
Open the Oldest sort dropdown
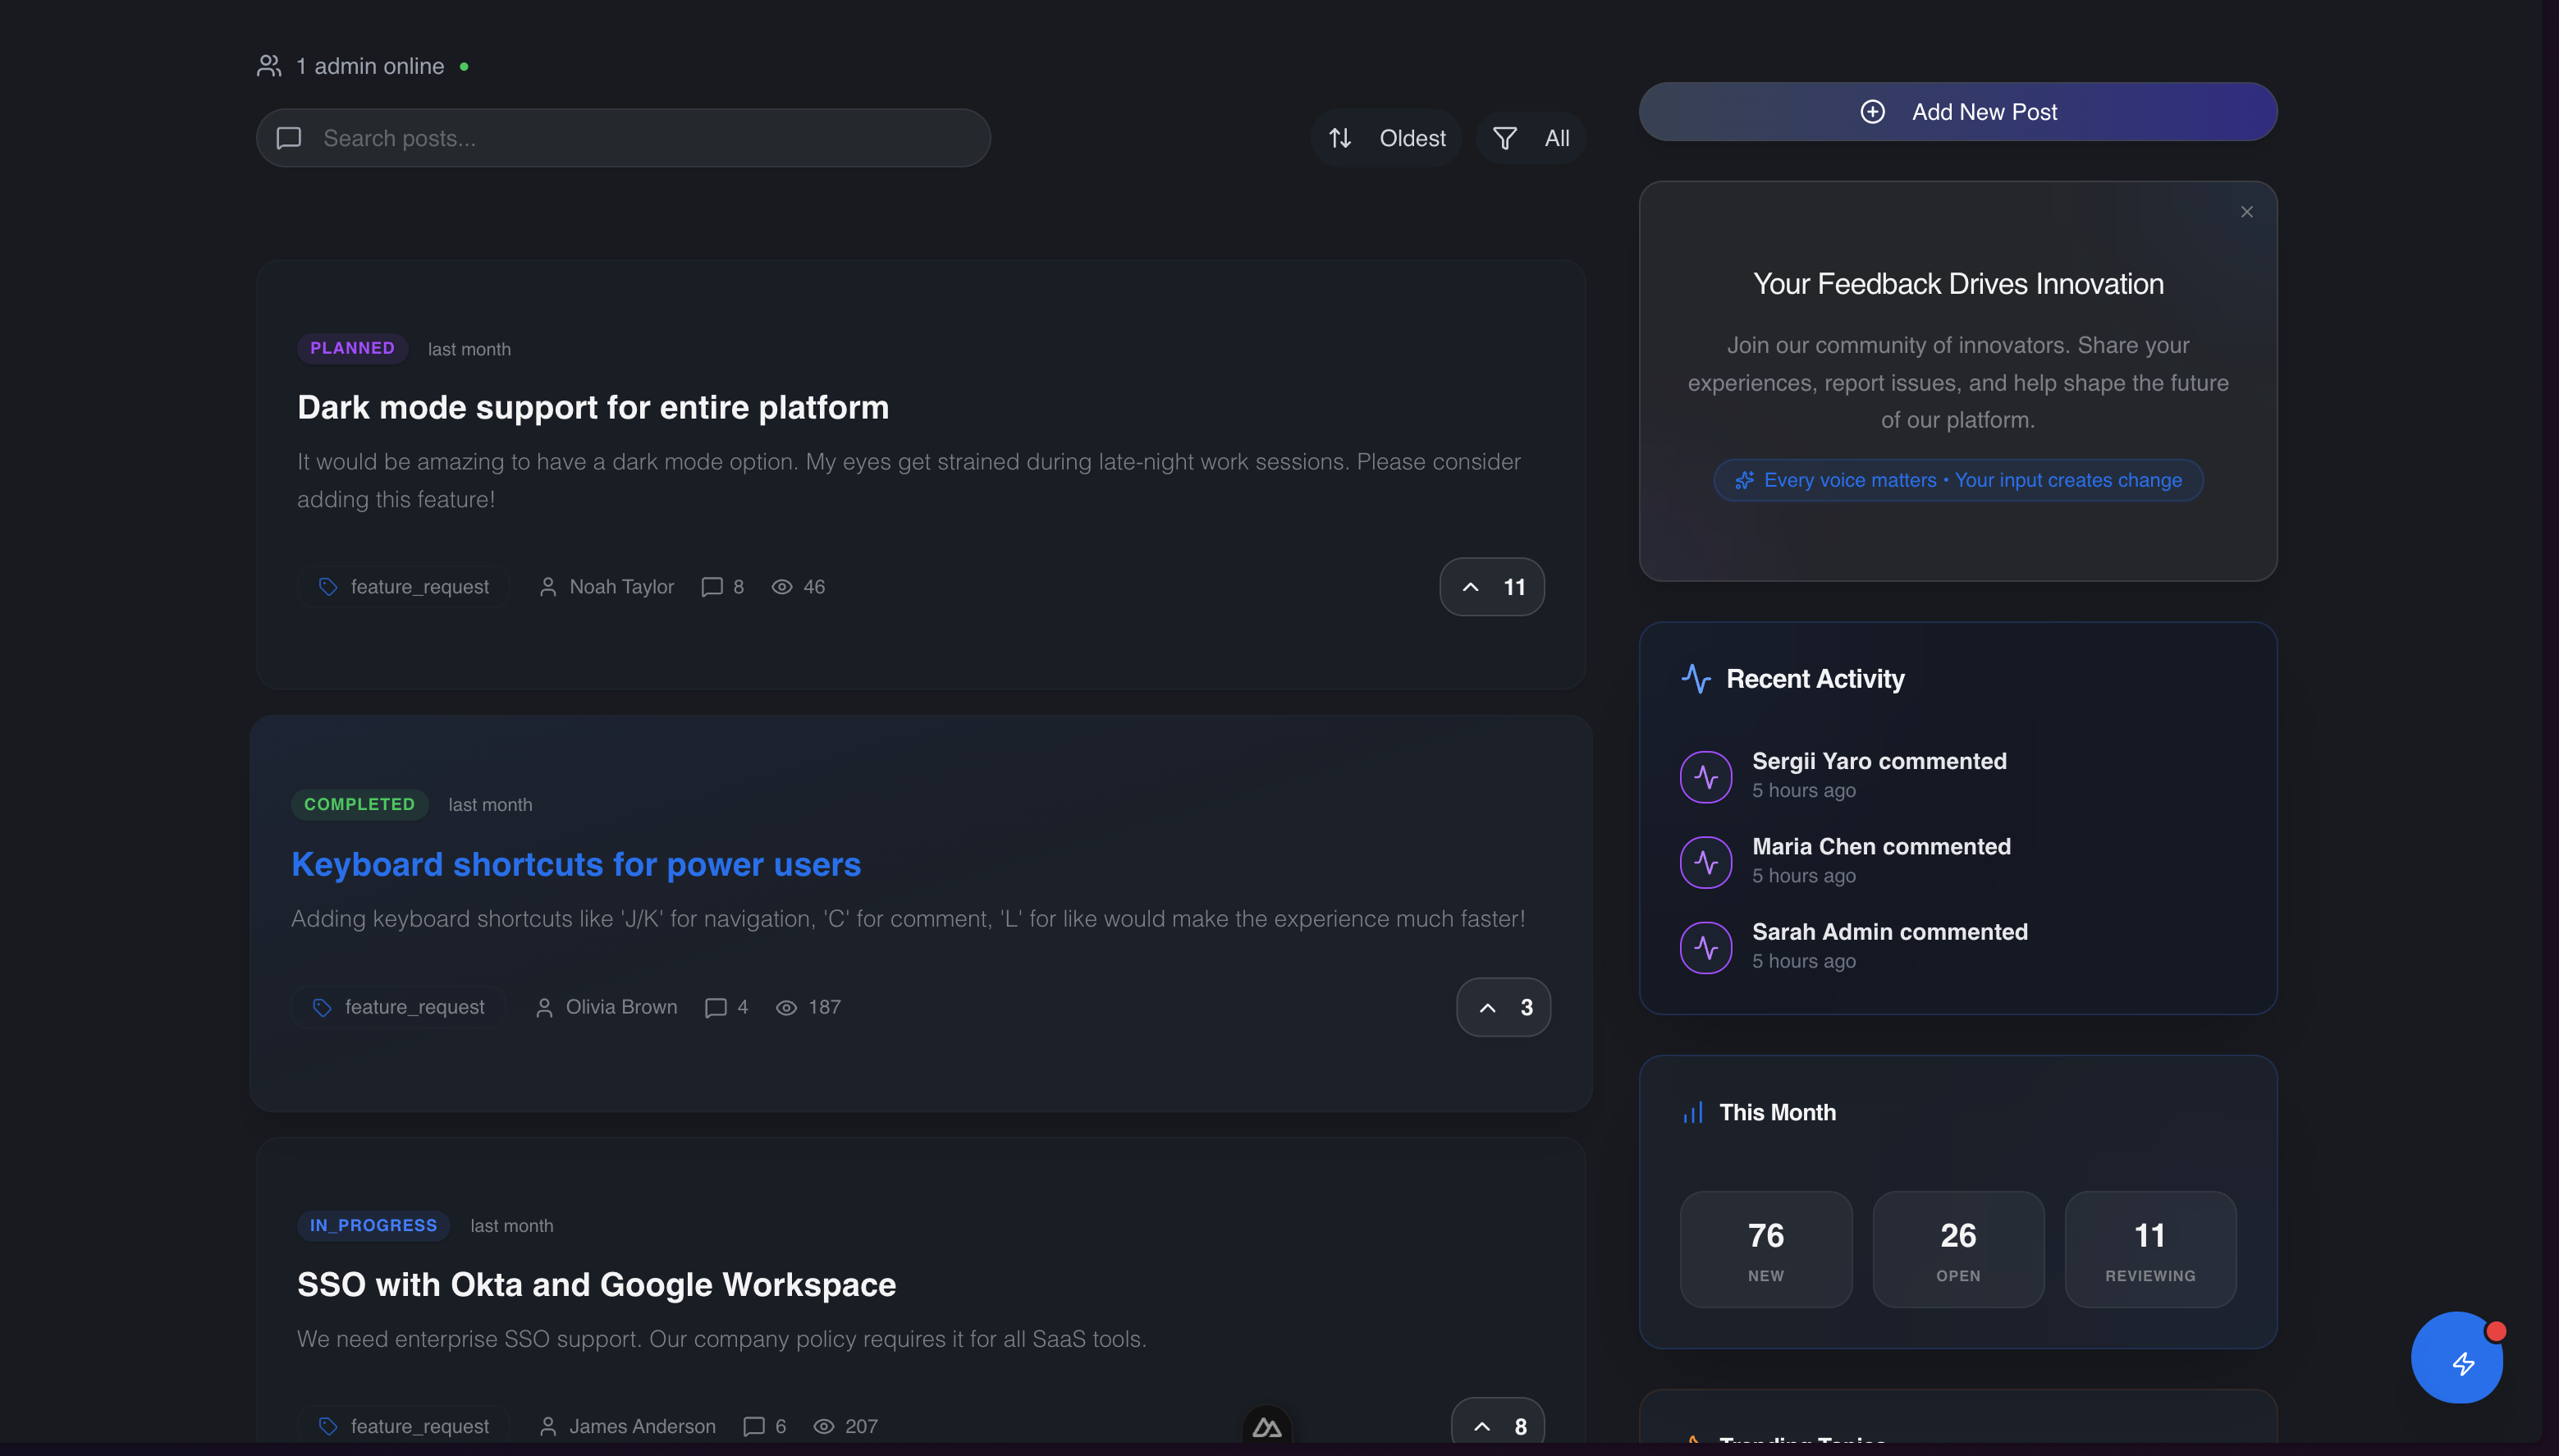pyautogui.click(x=1386, y=138)
